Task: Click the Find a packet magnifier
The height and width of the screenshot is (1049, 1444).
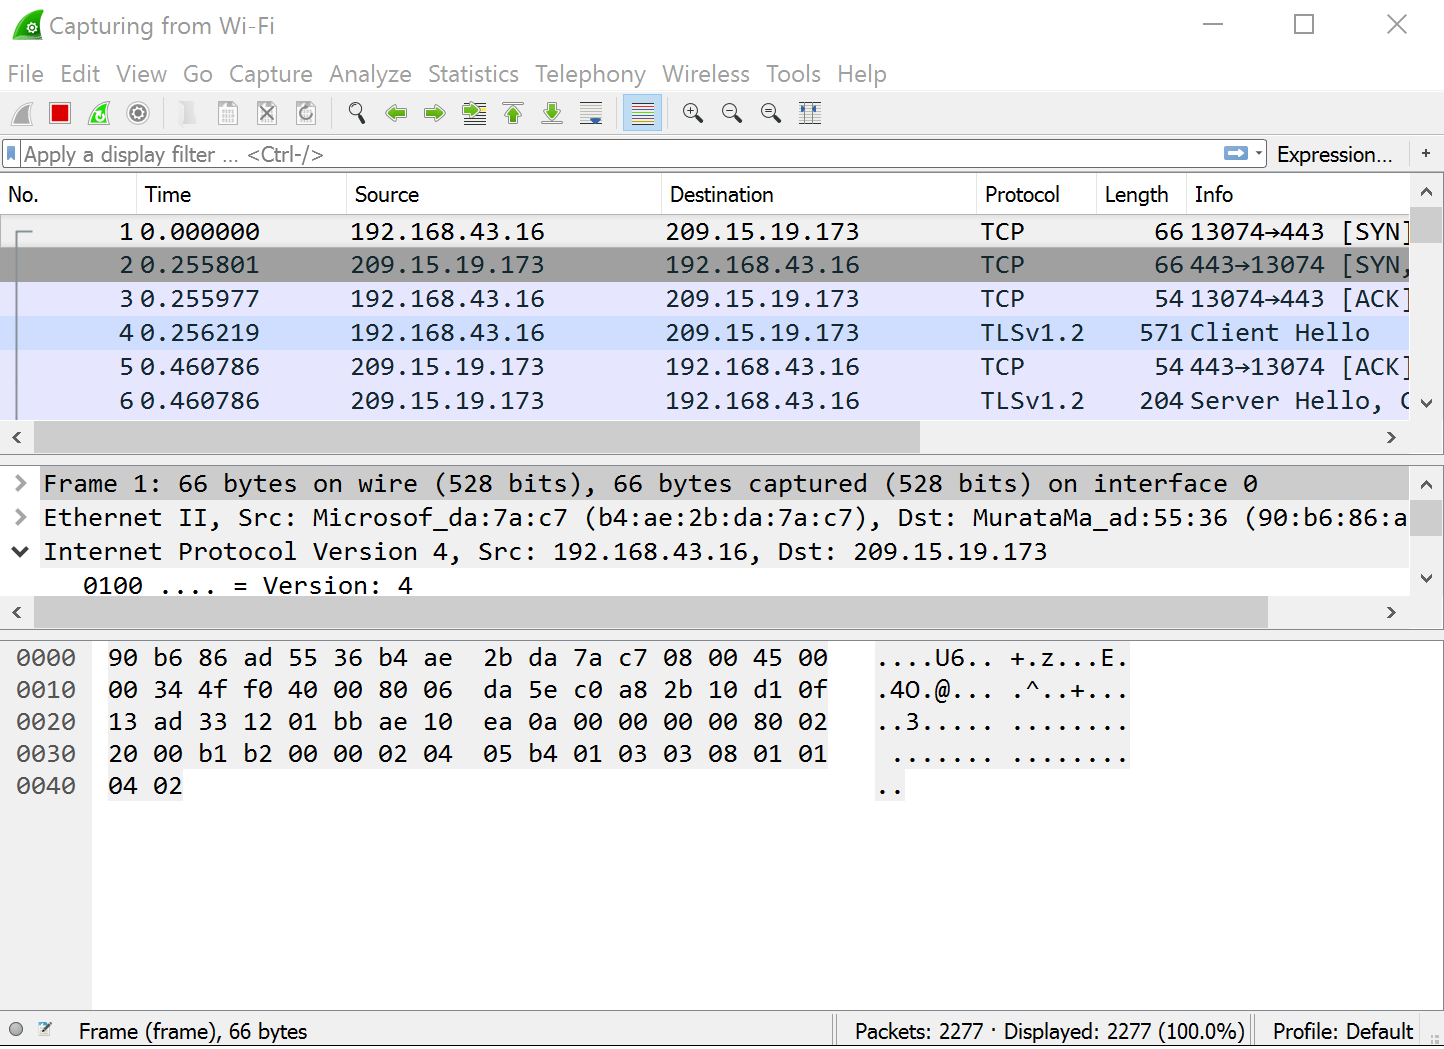Action: point(356,114)
